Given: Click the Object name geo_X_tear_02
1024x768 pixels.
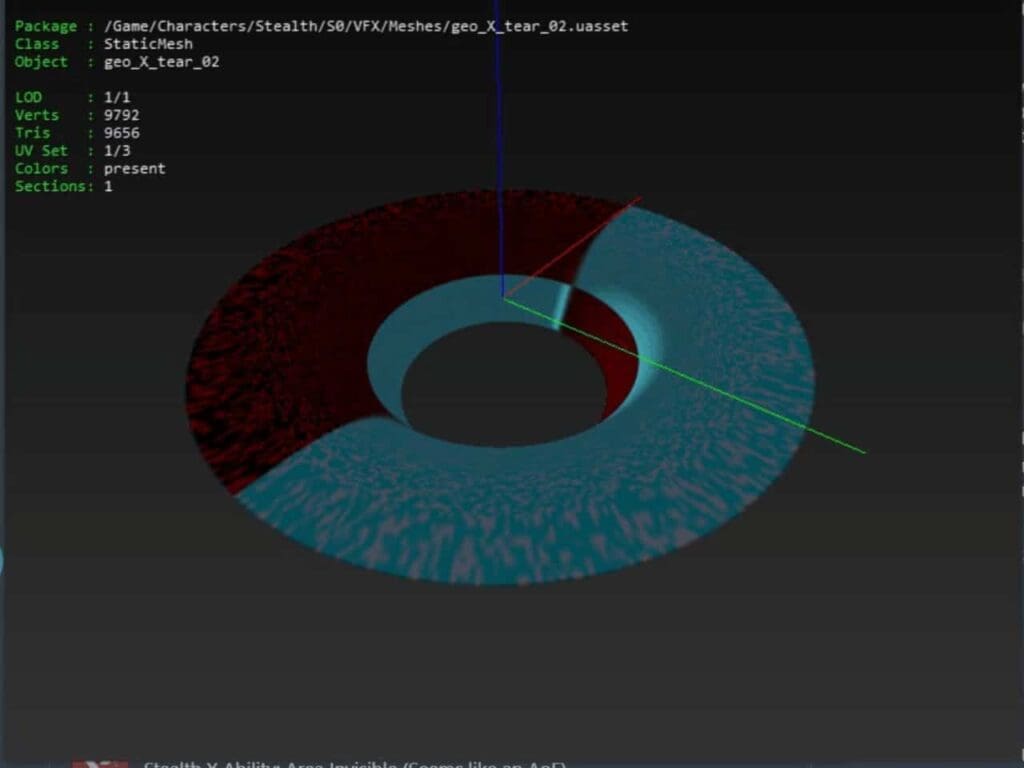Looking at the screenshot, I should pos(161,62).
